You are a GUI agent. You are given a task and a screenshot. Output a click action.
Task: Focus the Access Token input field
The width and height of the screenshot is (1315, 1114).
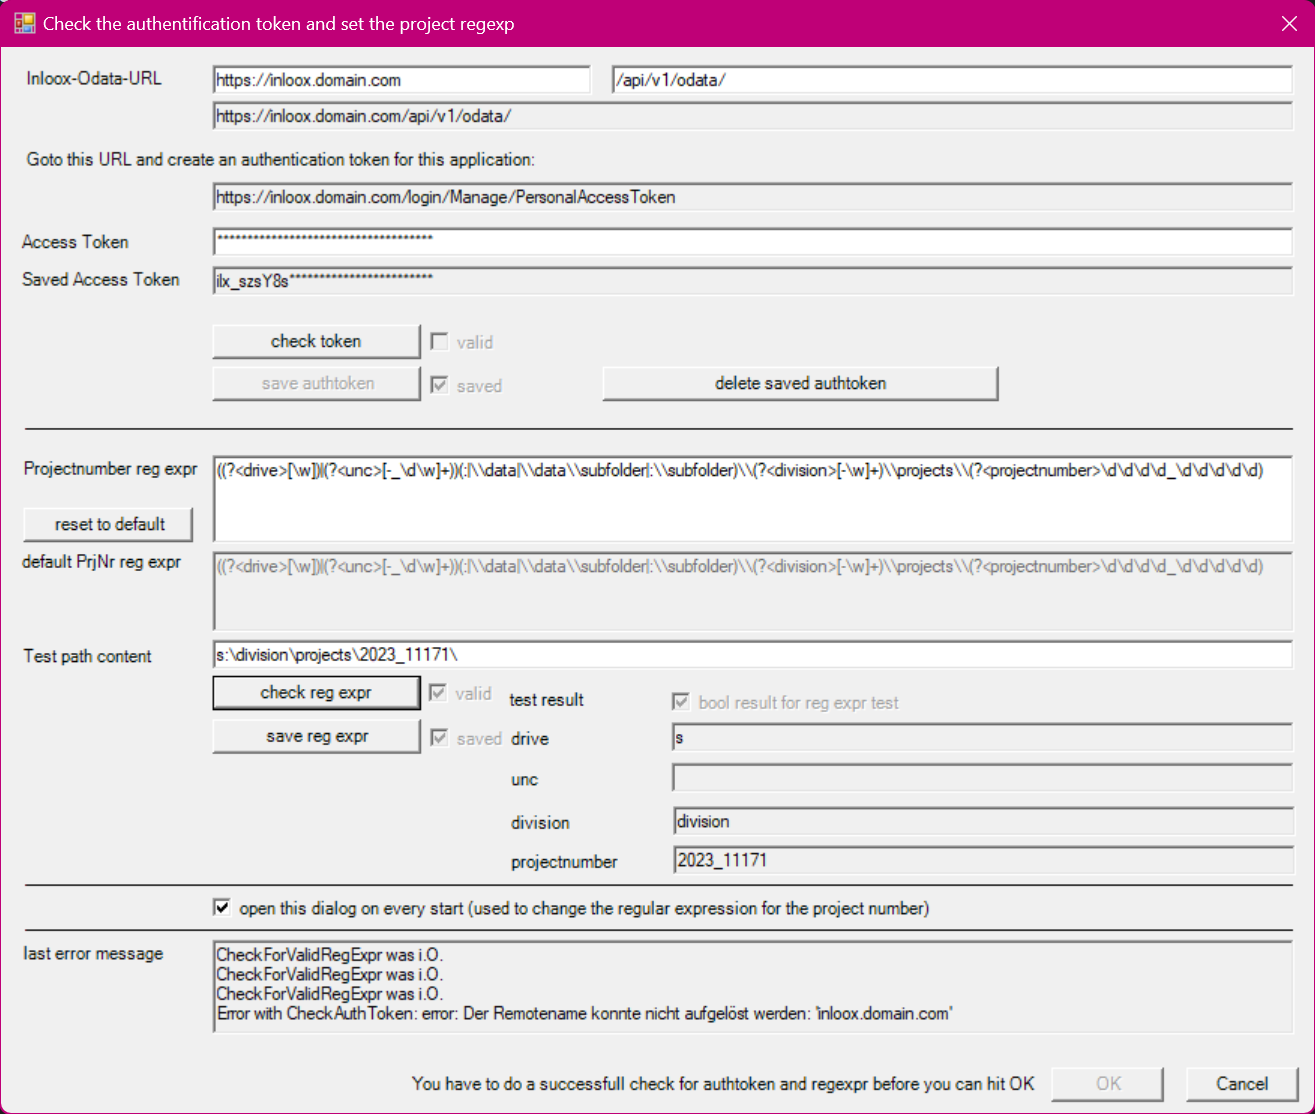tap(753, 241)
